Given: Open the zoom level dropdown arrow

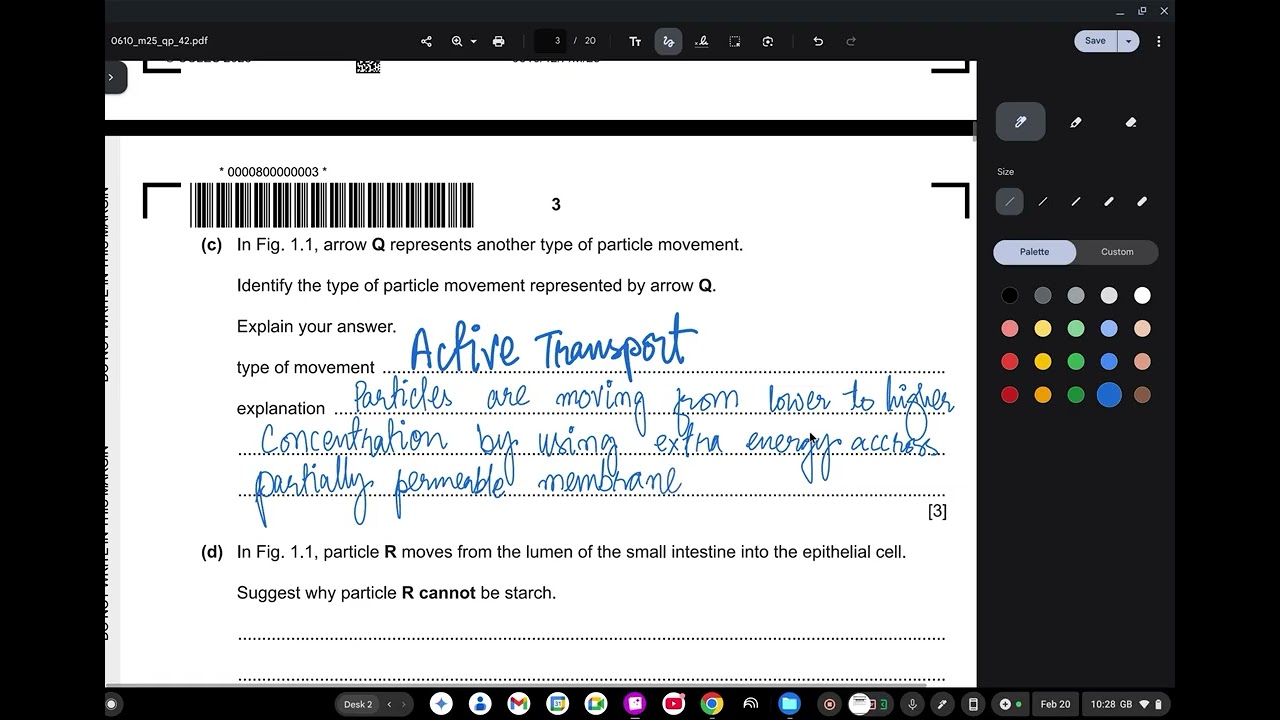Looking at the screenshot, I should (473, 42).
